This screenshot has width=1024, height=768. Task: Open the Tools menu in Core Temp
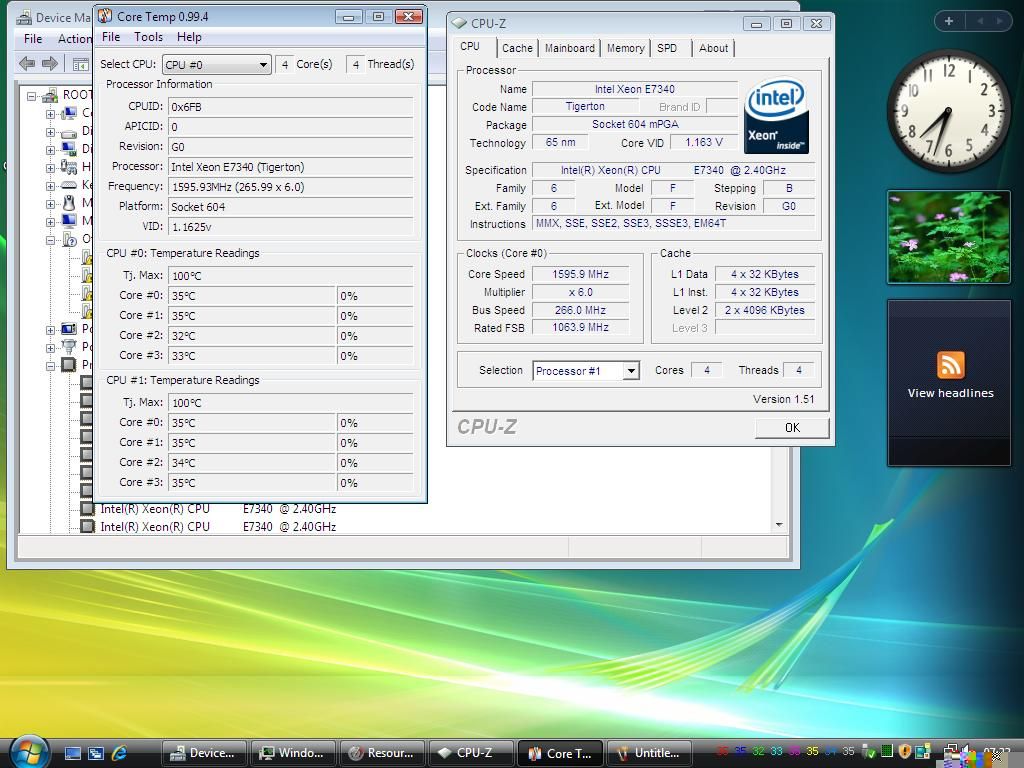click(x=148, y=37)
